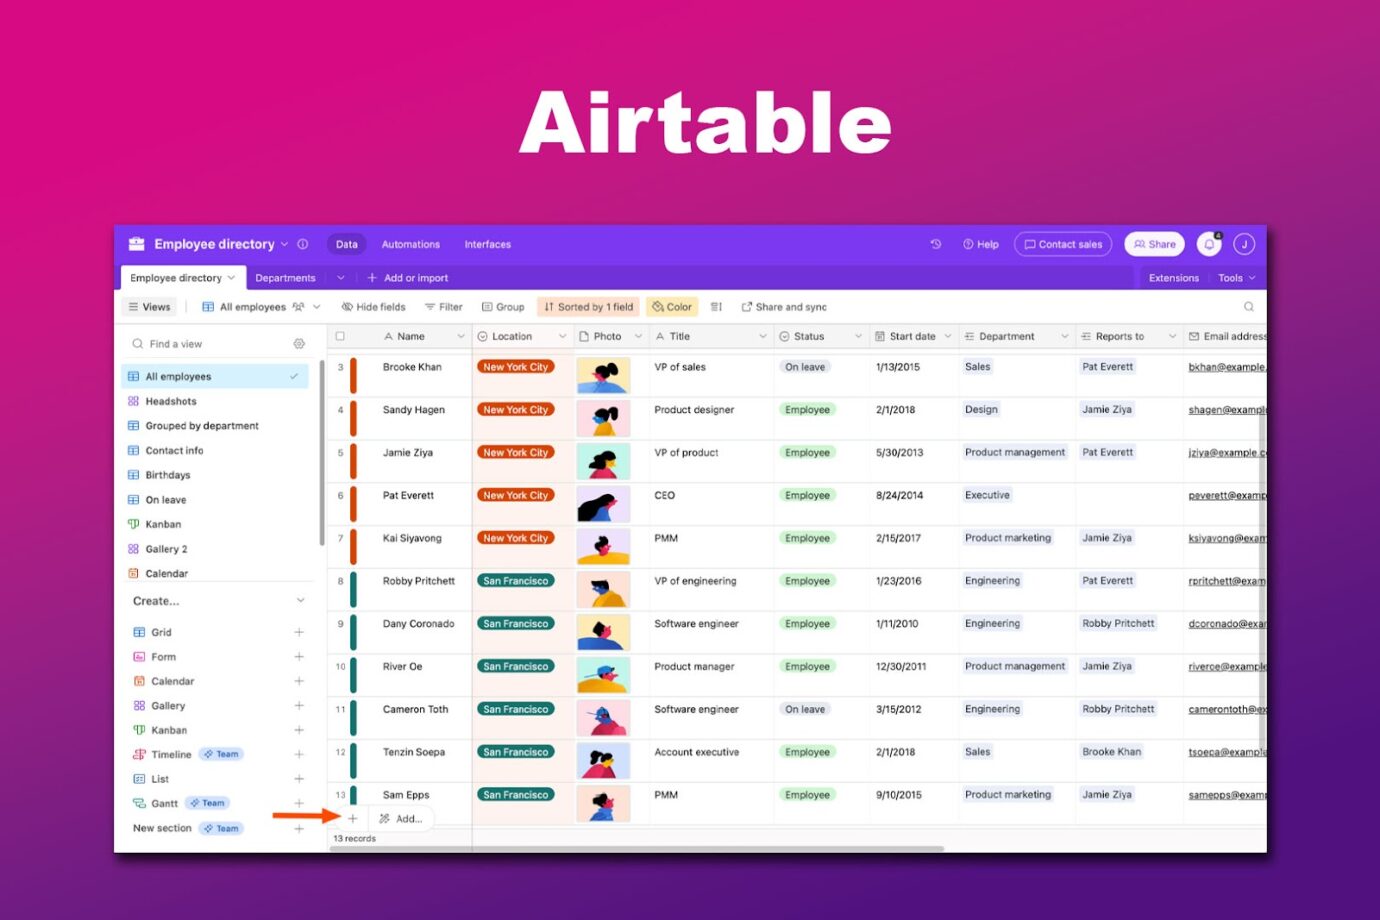The height and width of the screenshot is (920, 1380).
Task: Toggle the select-all records checkbox
Action: click(x=340, y=337)
